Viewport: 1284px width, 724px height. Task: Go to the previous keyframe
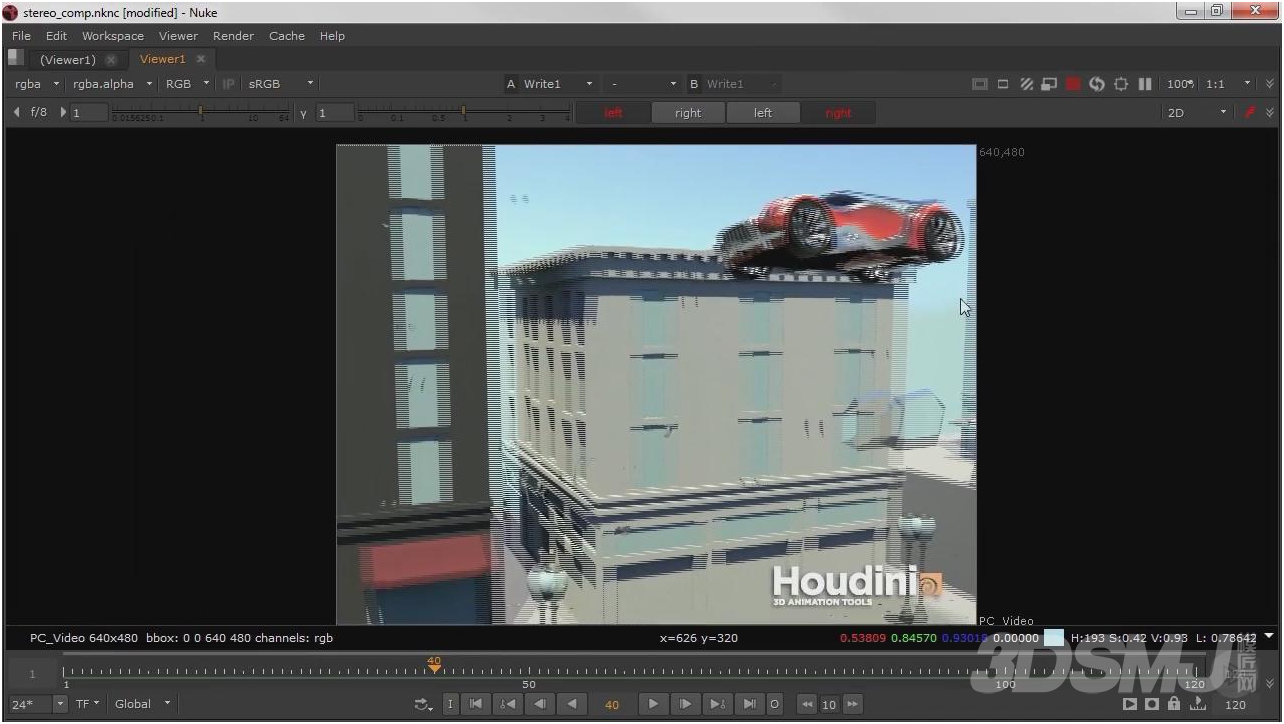coord(508,704)
